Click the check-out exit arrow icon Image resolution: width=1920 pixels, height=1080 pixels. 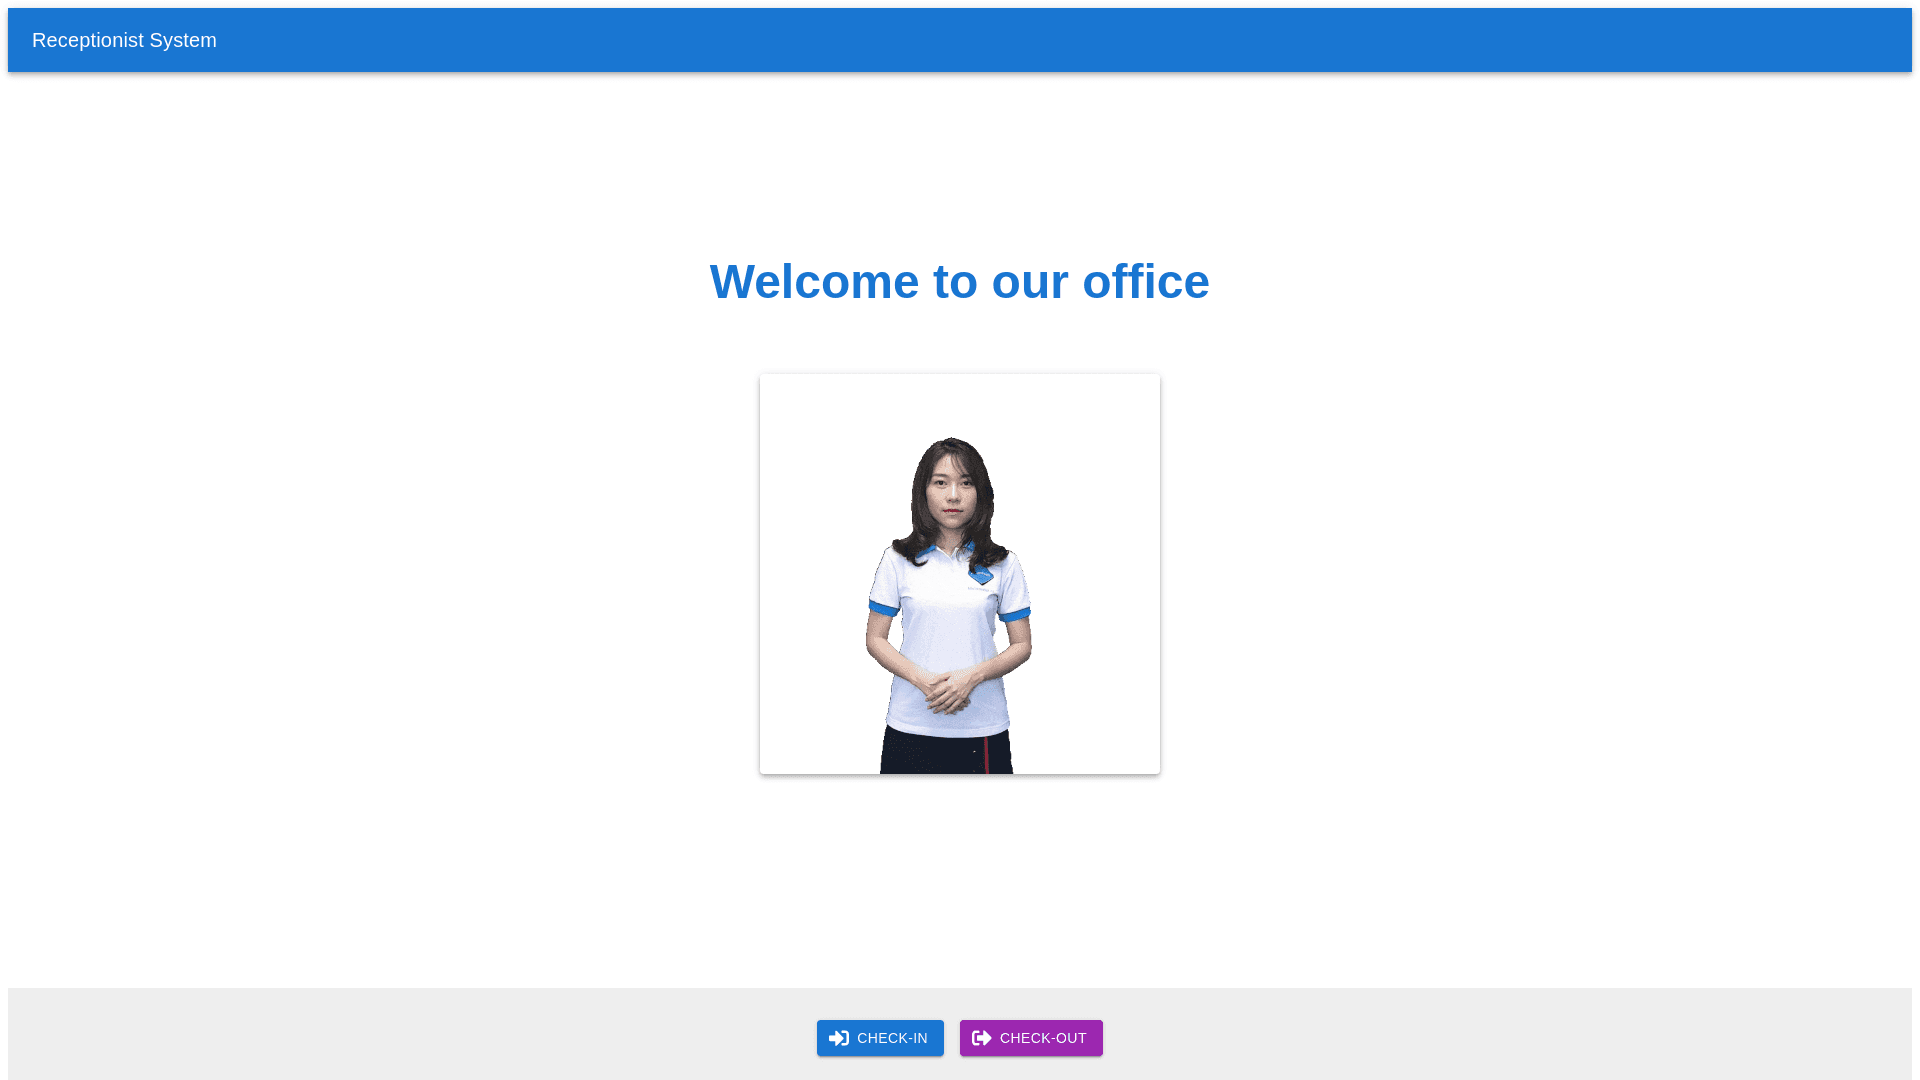pyautogui.click(x=982, y=1038)
